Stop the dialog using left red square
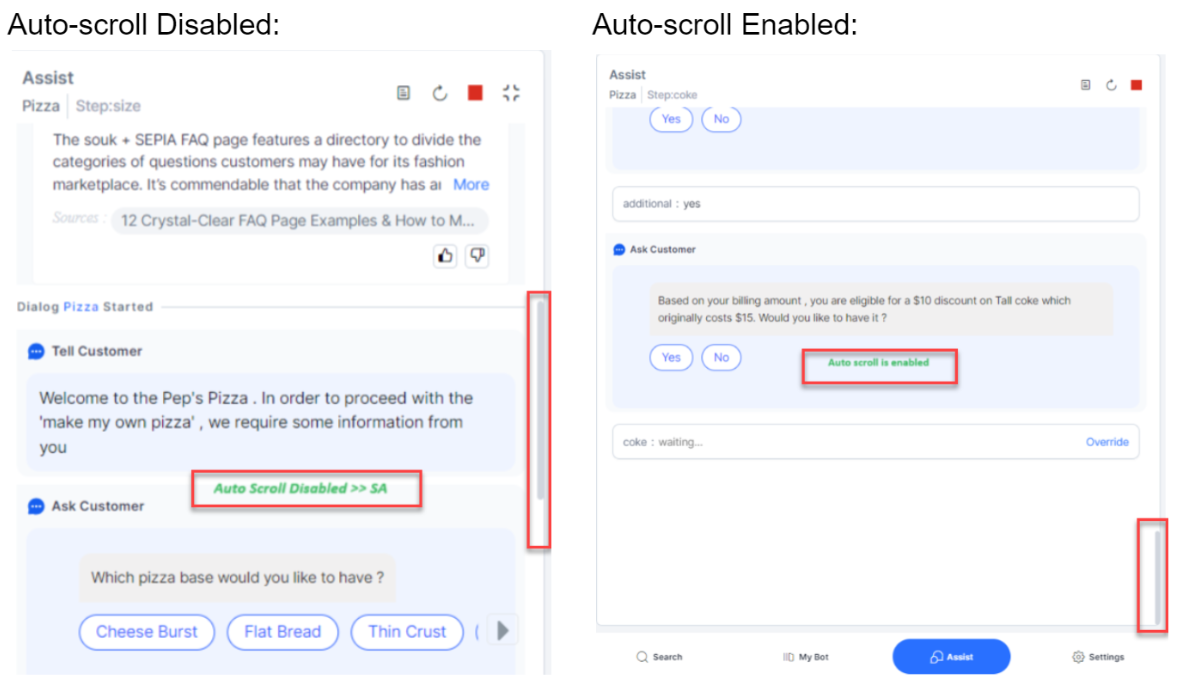Viewport: 1180px width, 687px height. 475,93
